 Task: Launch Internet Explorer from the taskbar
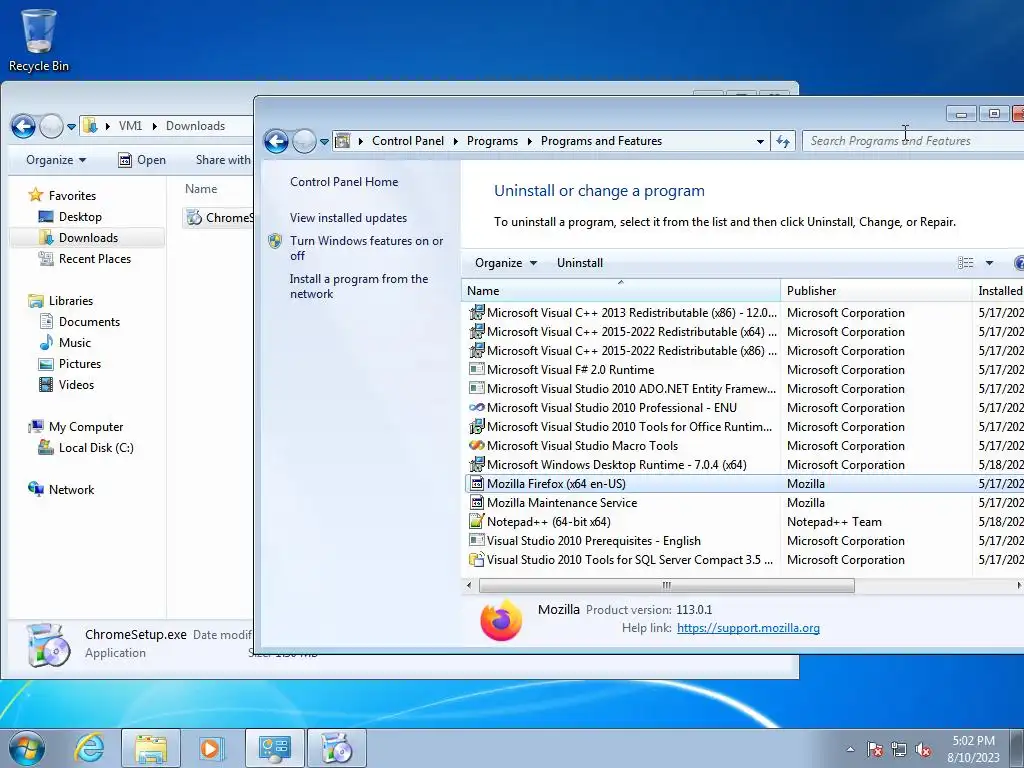point(89,748)
